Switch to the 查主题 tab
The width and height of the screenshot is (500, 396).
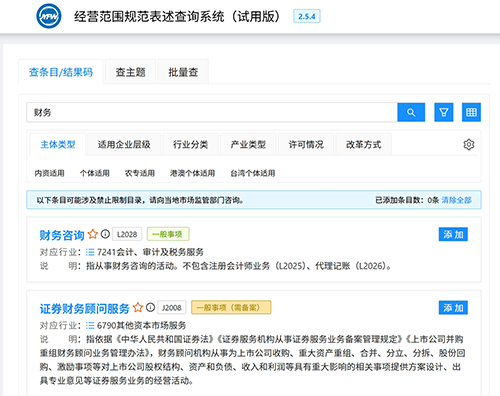[x=130, y=72]
